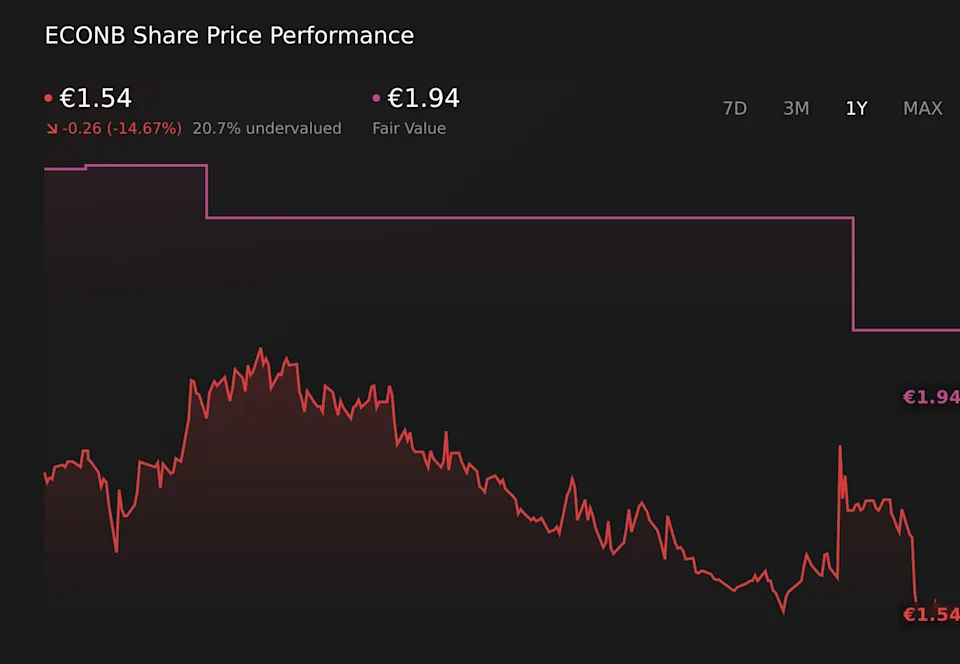Click the Fair Value label
The width and height of the screenshot is (960, 664).
pyautogui.click(x=409, y=128)
